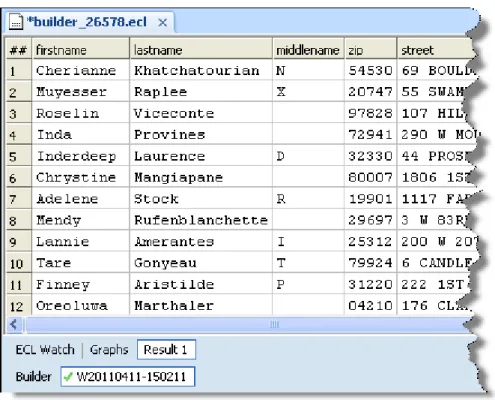
Task: Select the cell 'Chrystine'
Action: [x=80, y=177]
